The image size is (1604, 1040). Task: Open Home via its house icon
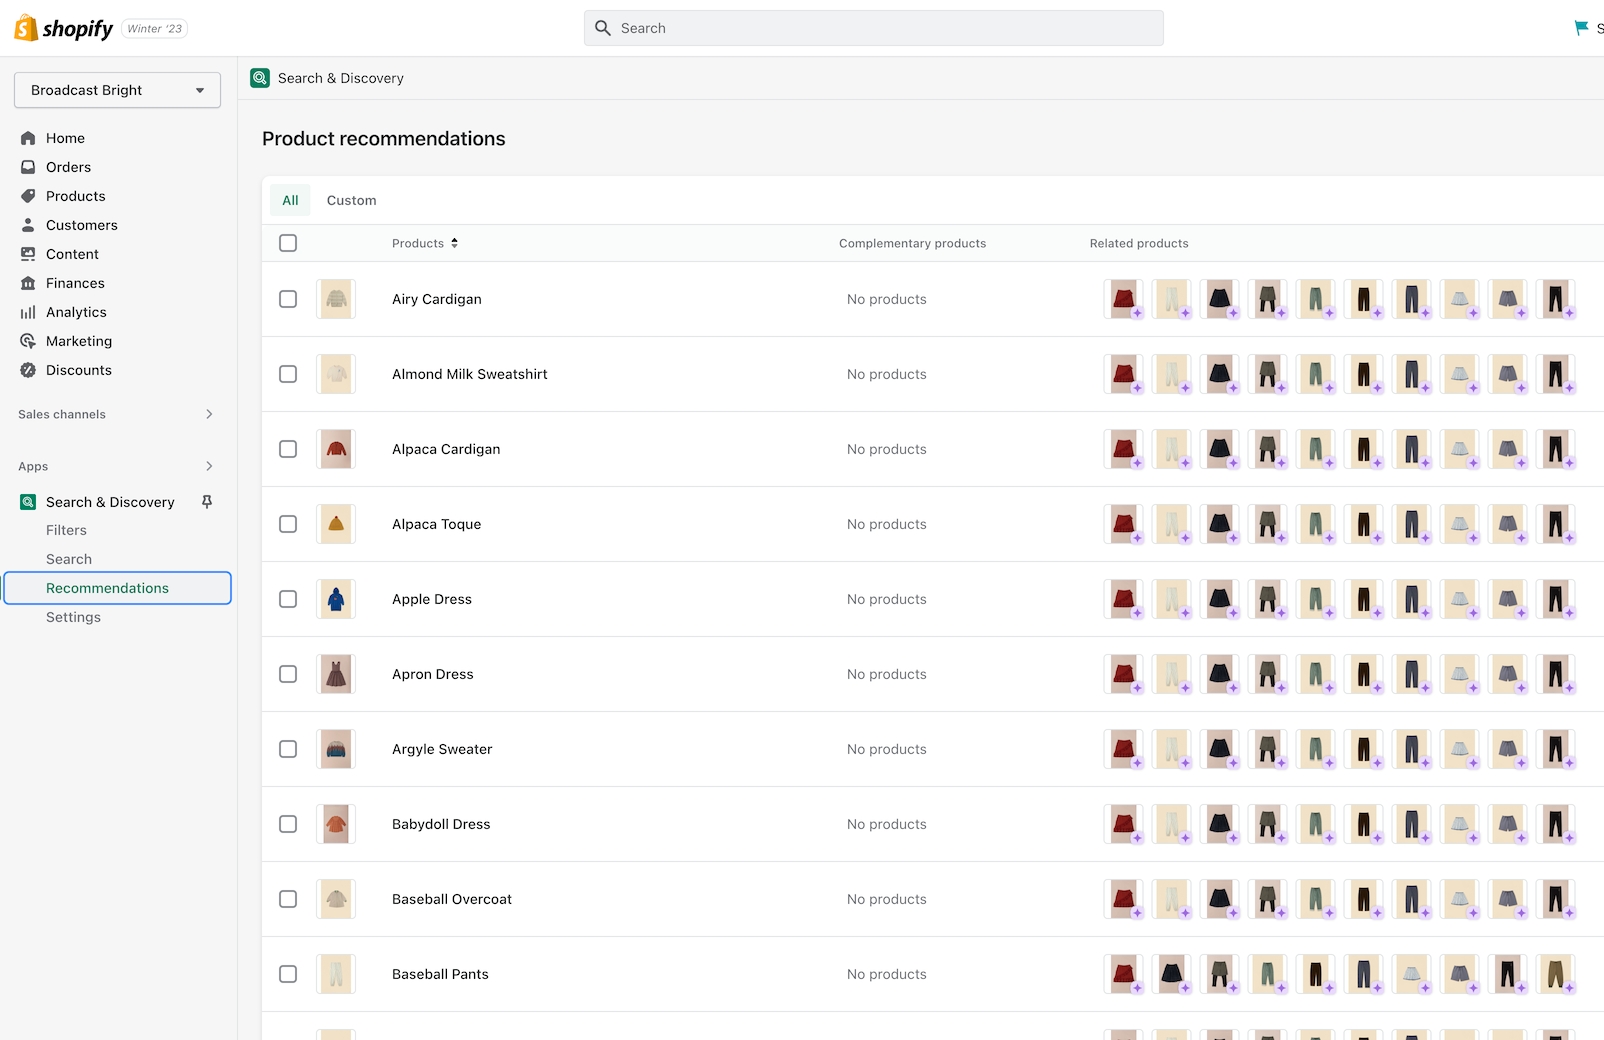(x=28, y=138)
